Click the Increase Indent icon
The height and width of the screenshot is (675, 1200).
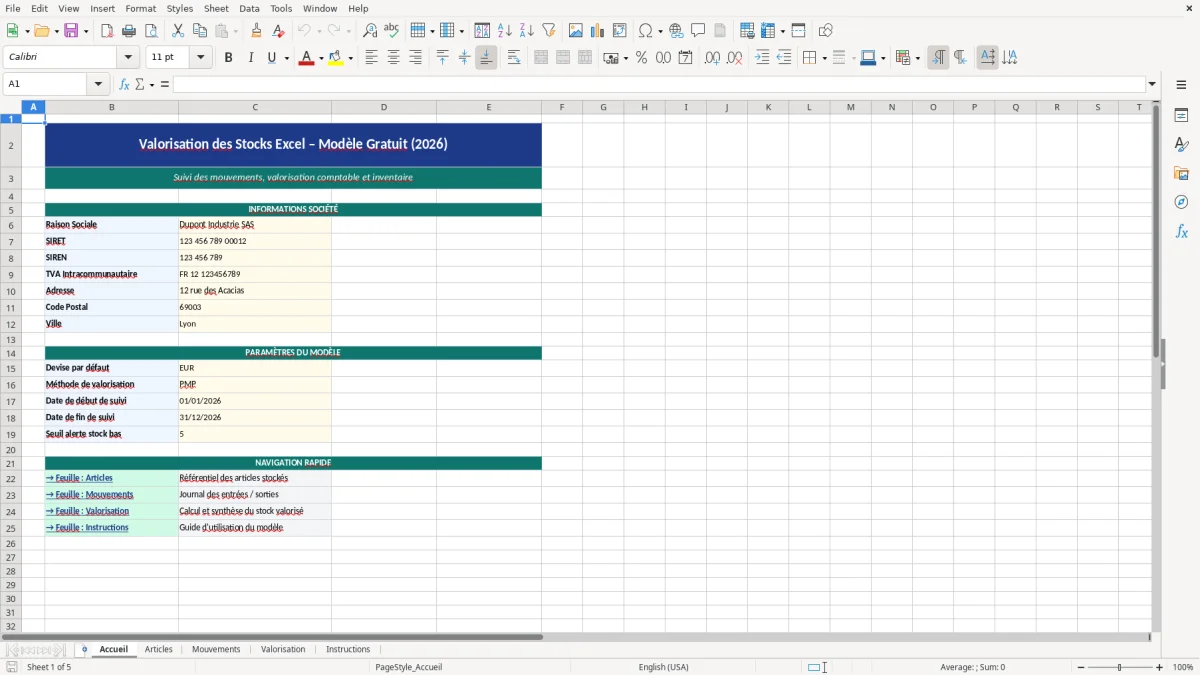click(762, 58)
